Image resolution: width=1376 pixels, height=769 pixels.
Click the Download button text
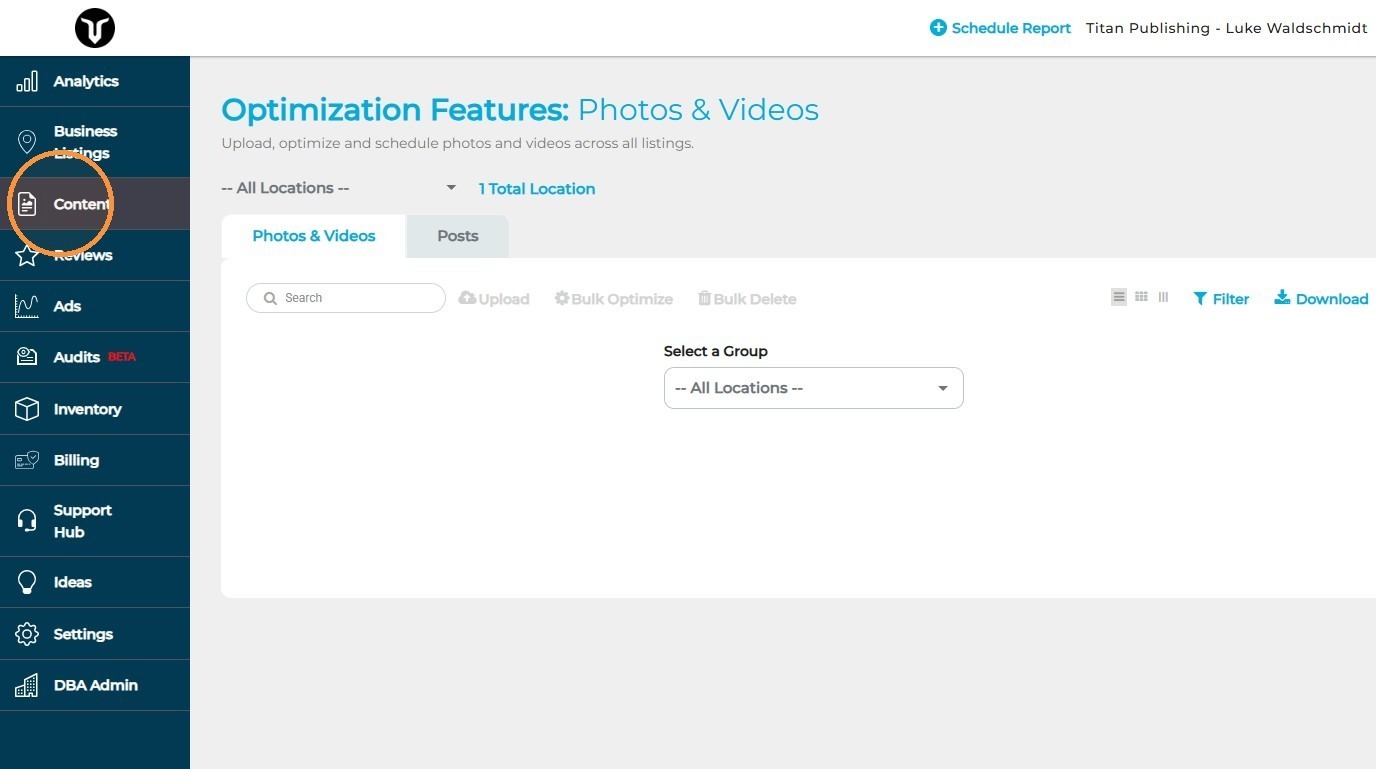(x=1332, y=299)
